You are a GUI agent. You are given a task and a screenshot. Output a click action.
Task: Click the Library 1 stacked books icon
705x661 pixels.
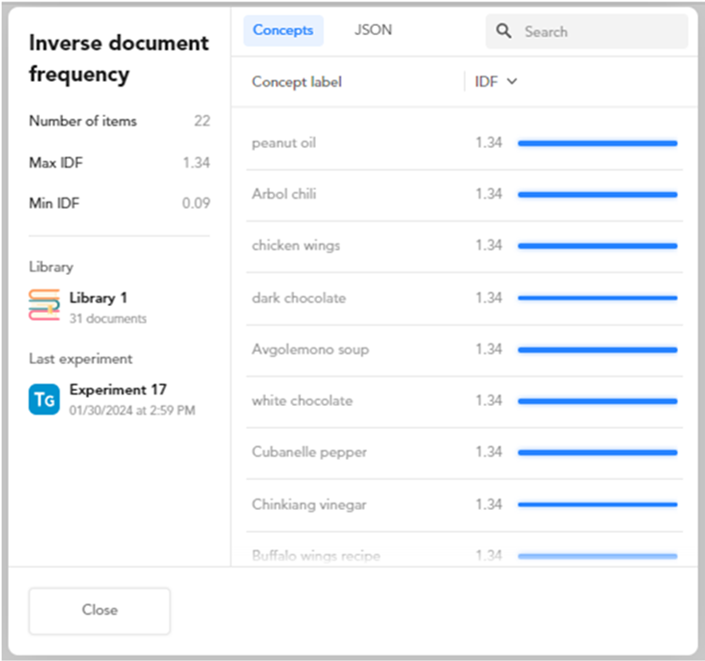click(45, 306)
